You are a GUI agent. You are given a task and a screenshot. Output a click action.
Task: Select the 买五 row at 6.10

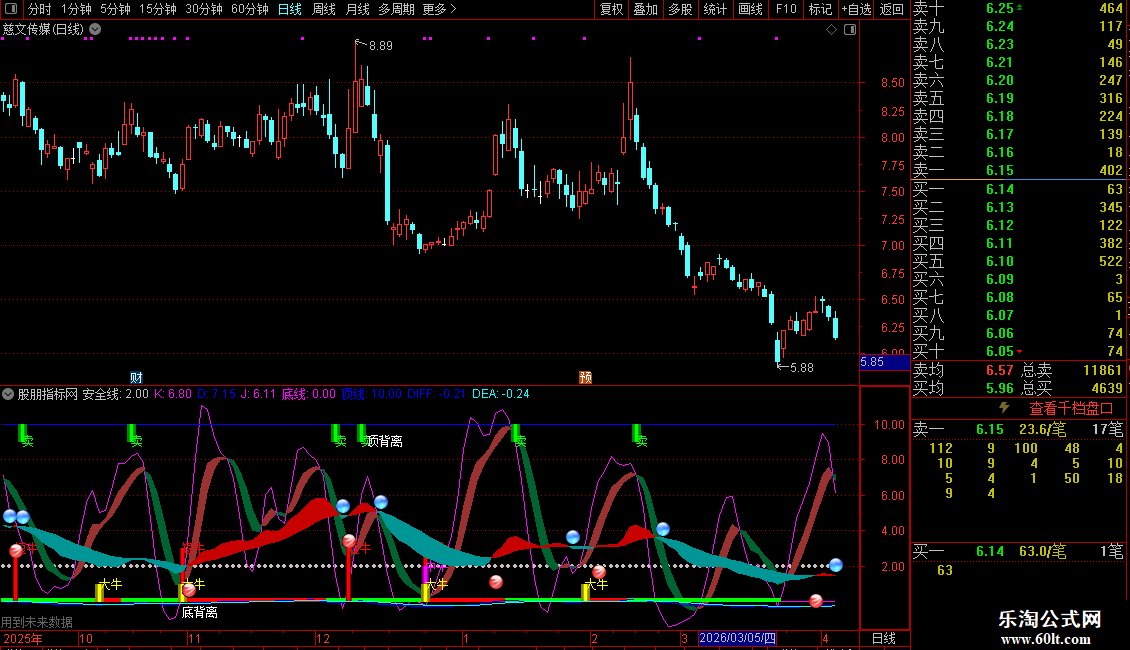[1018, 261]
